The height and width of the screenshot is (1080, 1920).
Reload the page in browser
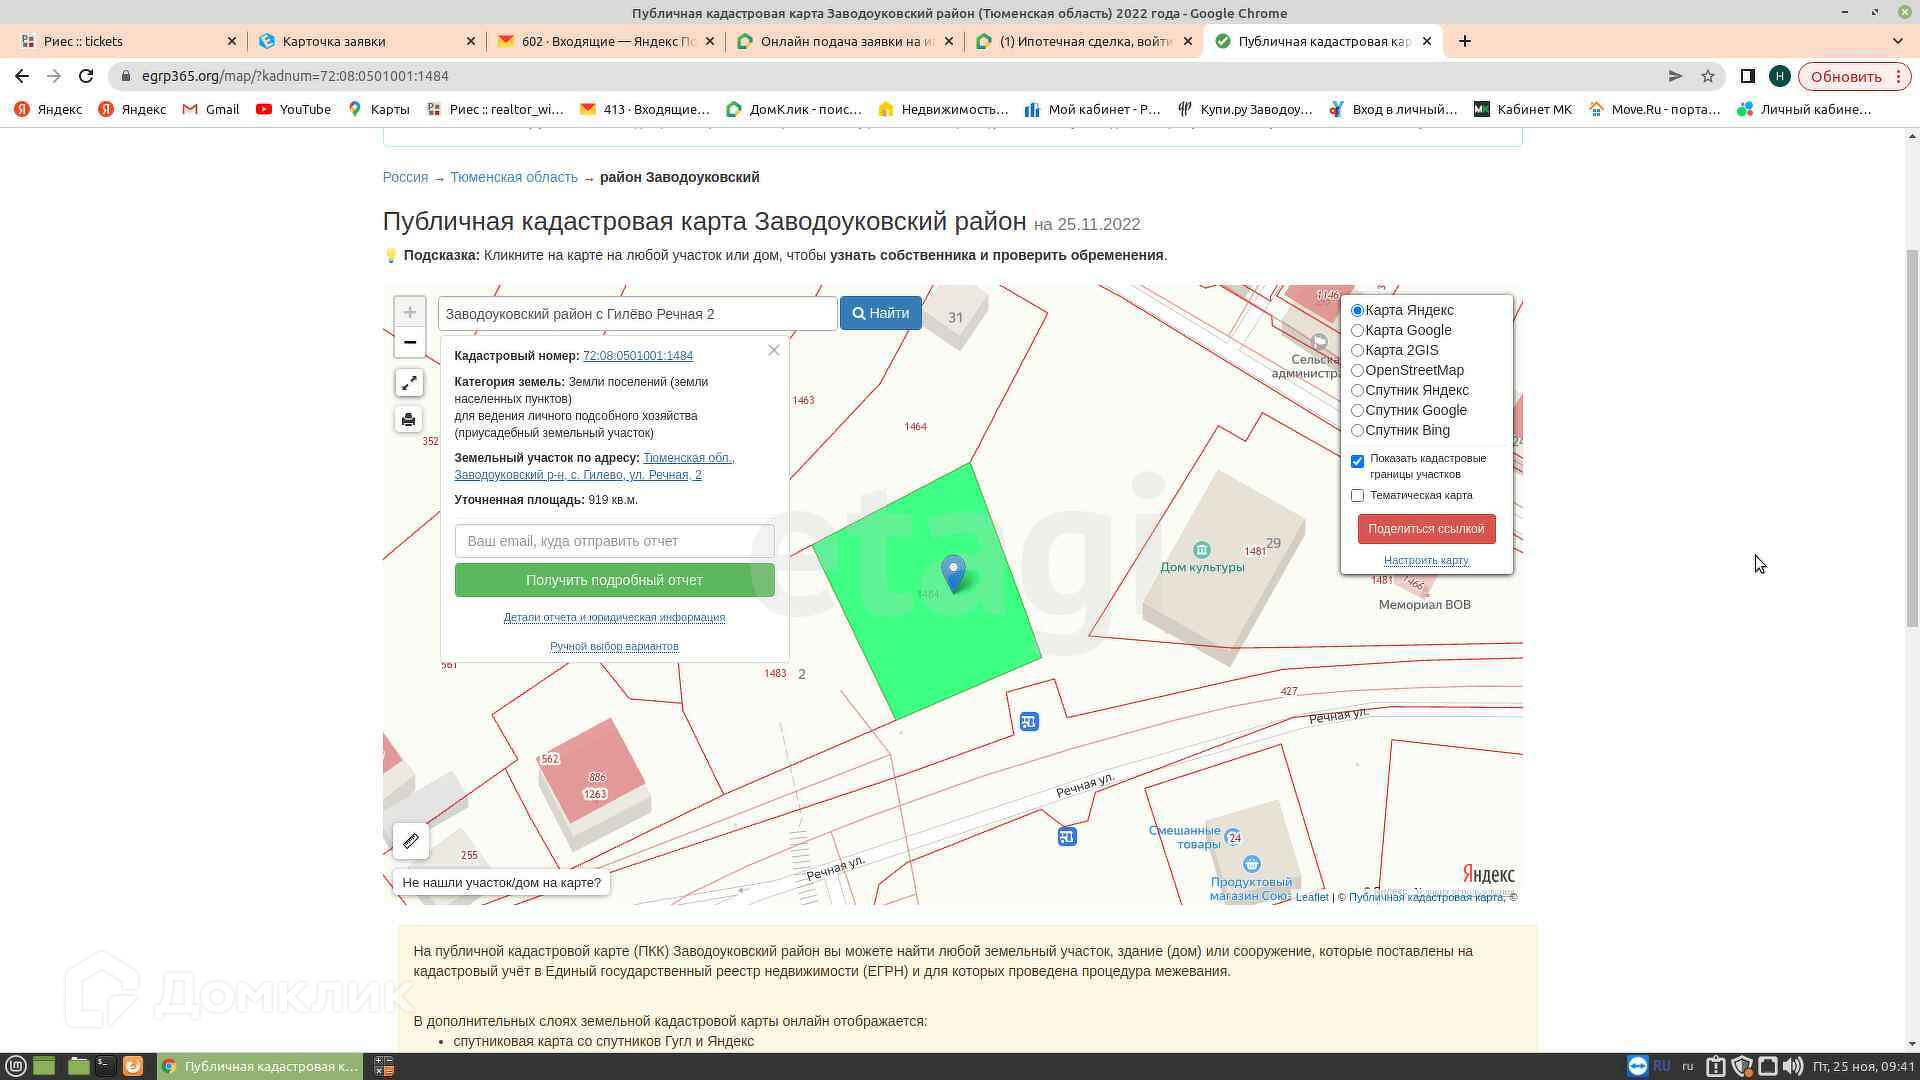(86, 76)
